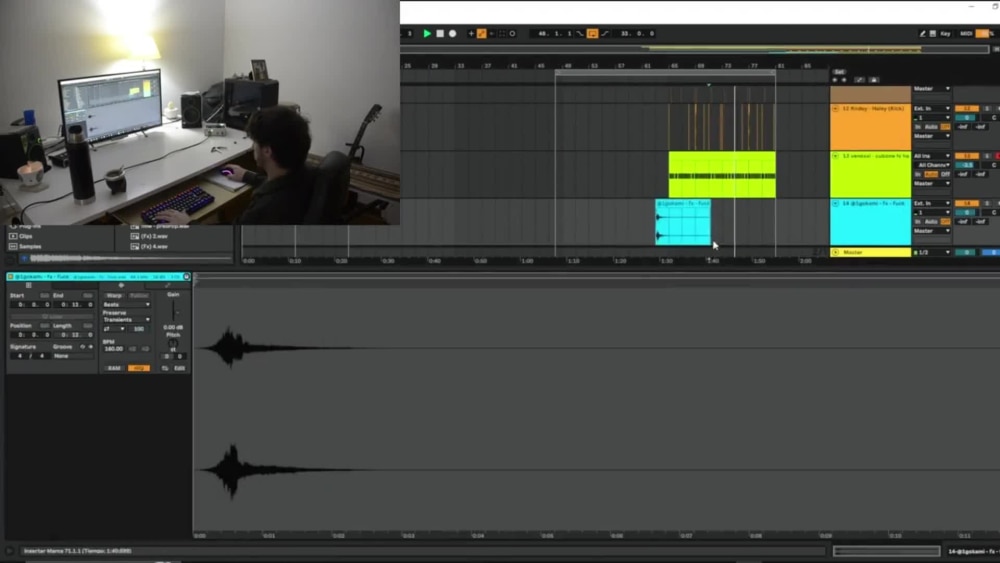Toggle track 12 activator button
1000x563 pixels.
click(x=967, y=109)
